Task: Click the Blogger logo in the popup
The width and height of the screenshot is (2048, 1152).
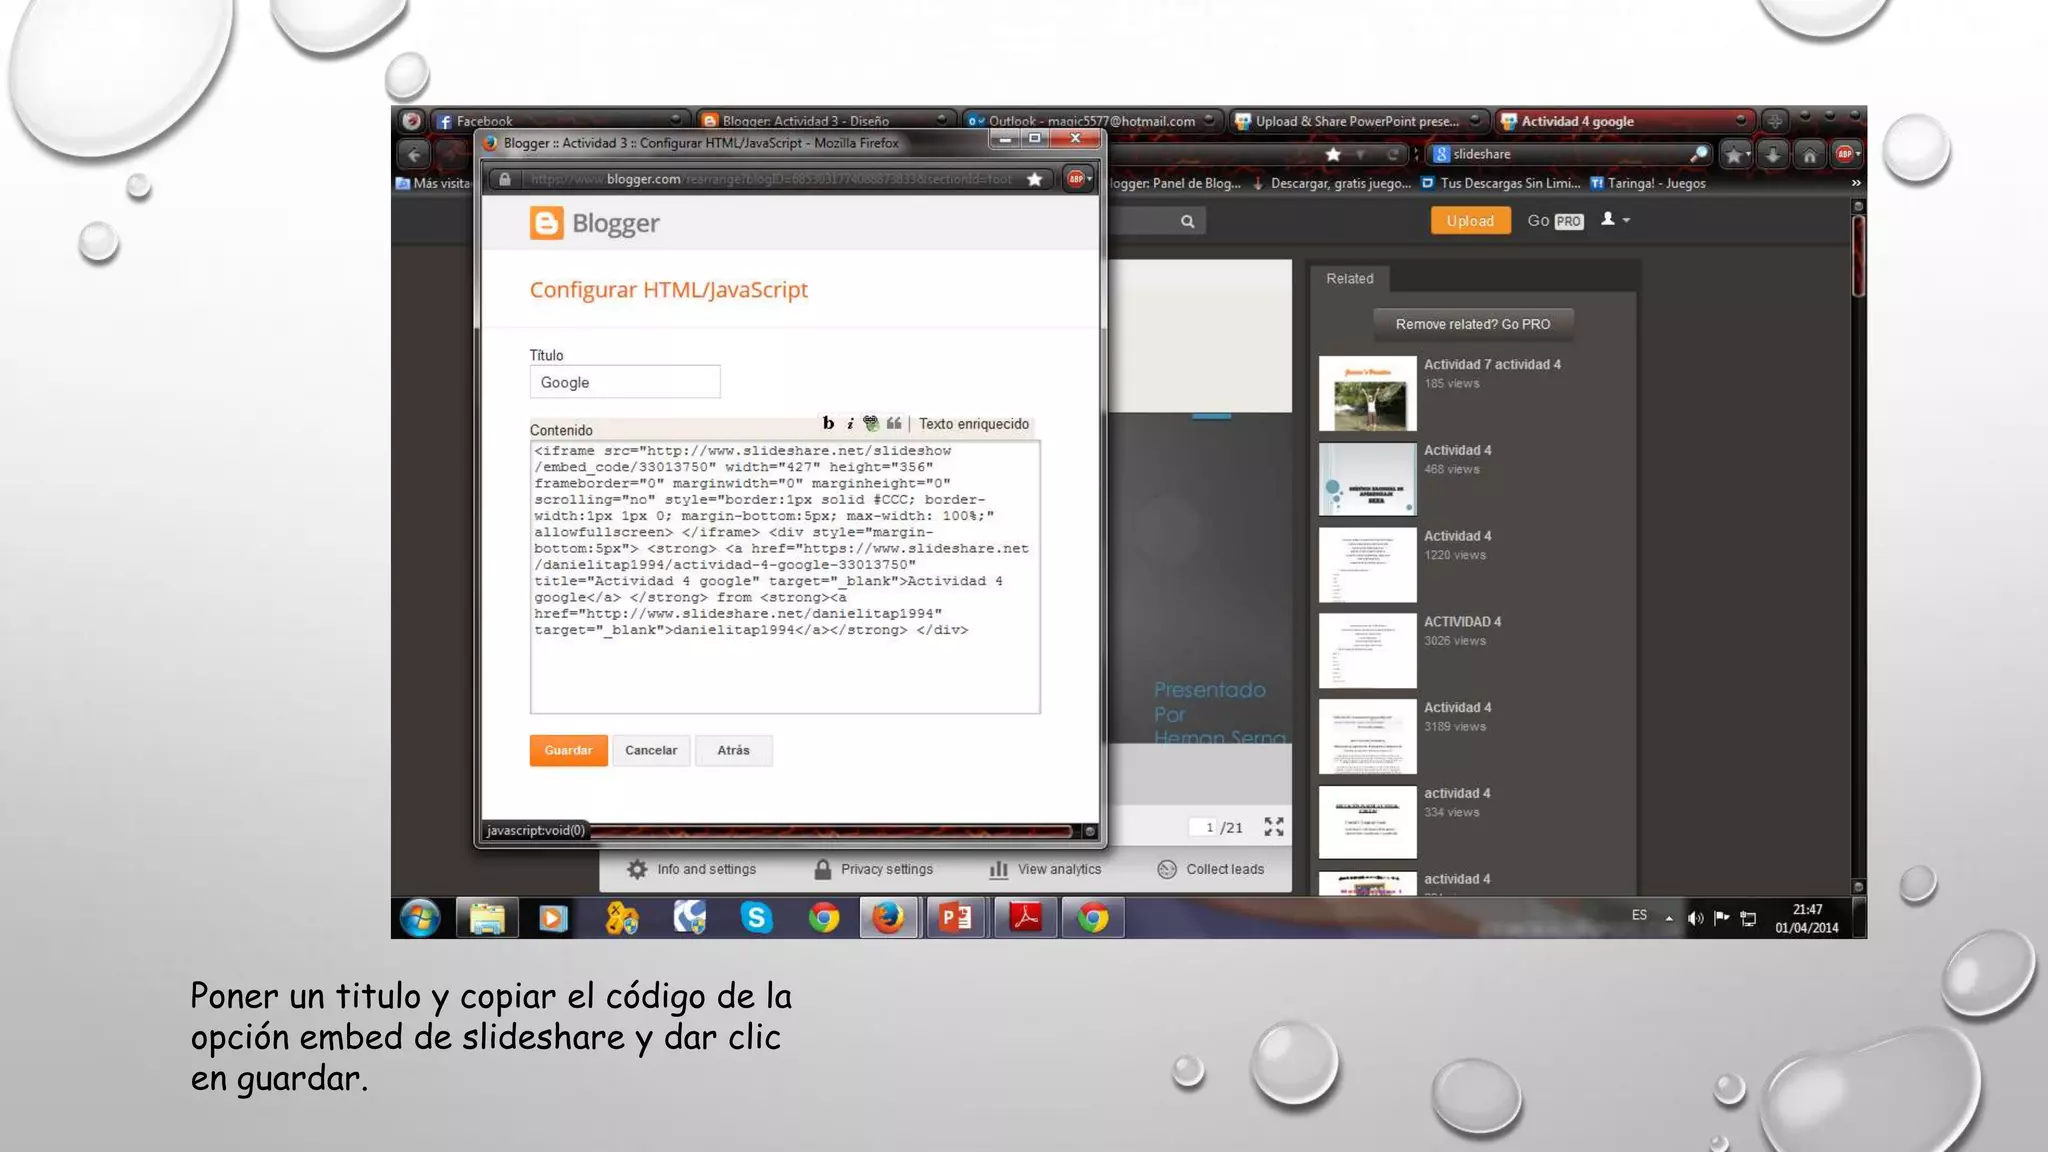Action: (x=595, y=223)
